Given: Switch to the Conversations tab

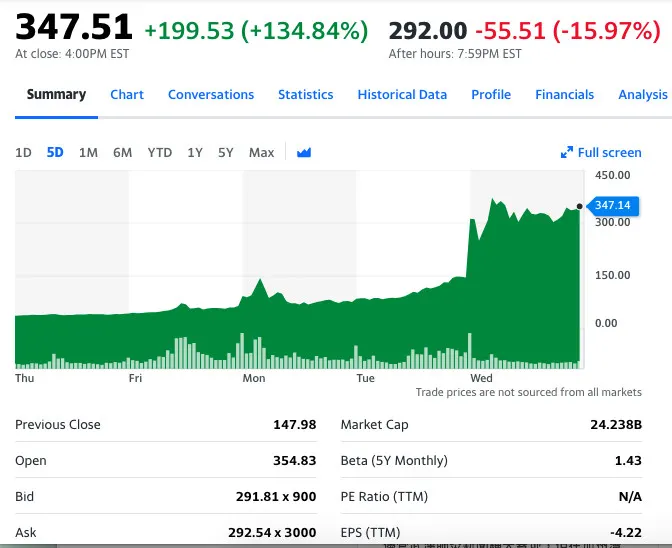Looking at the screenshot, I should click(x=211, y=95).
